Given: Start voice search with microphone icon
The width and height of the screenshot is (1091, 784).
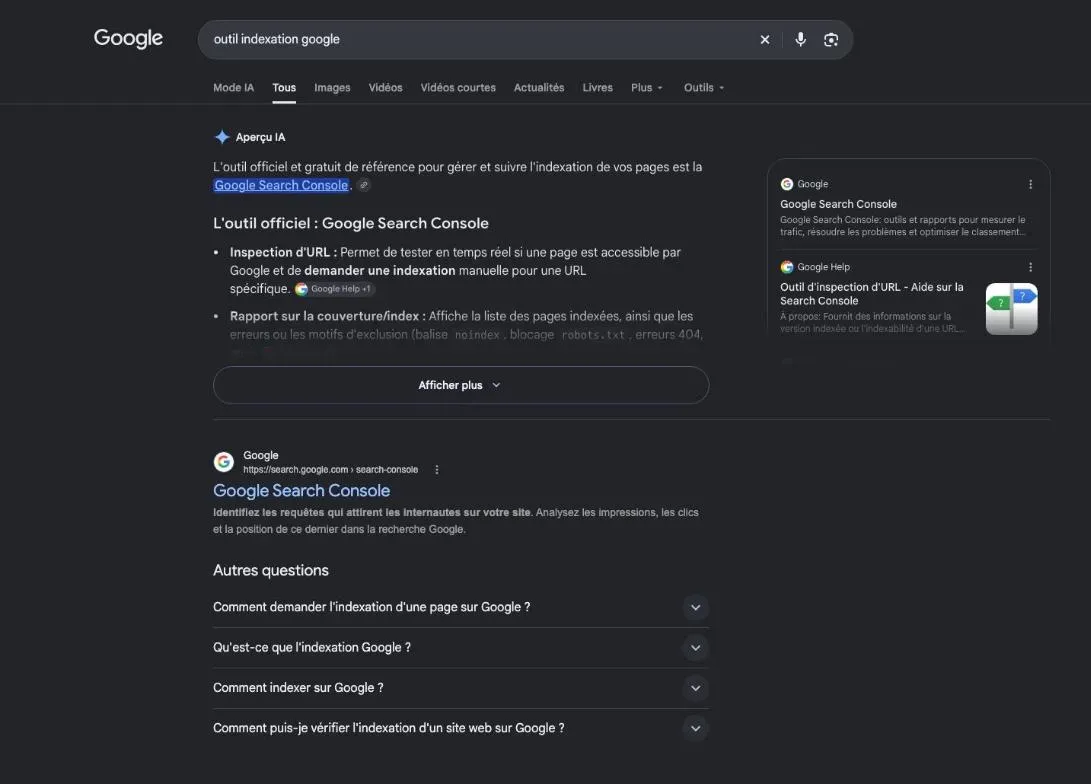Looking at the screenshot, I should tap(801, 40).
